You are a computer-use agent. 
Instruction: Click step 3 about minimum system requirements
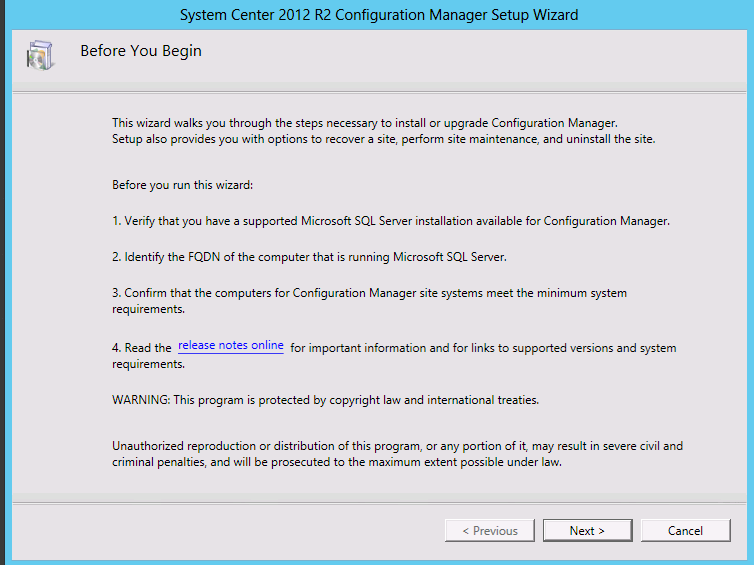[x=369, y=301]
